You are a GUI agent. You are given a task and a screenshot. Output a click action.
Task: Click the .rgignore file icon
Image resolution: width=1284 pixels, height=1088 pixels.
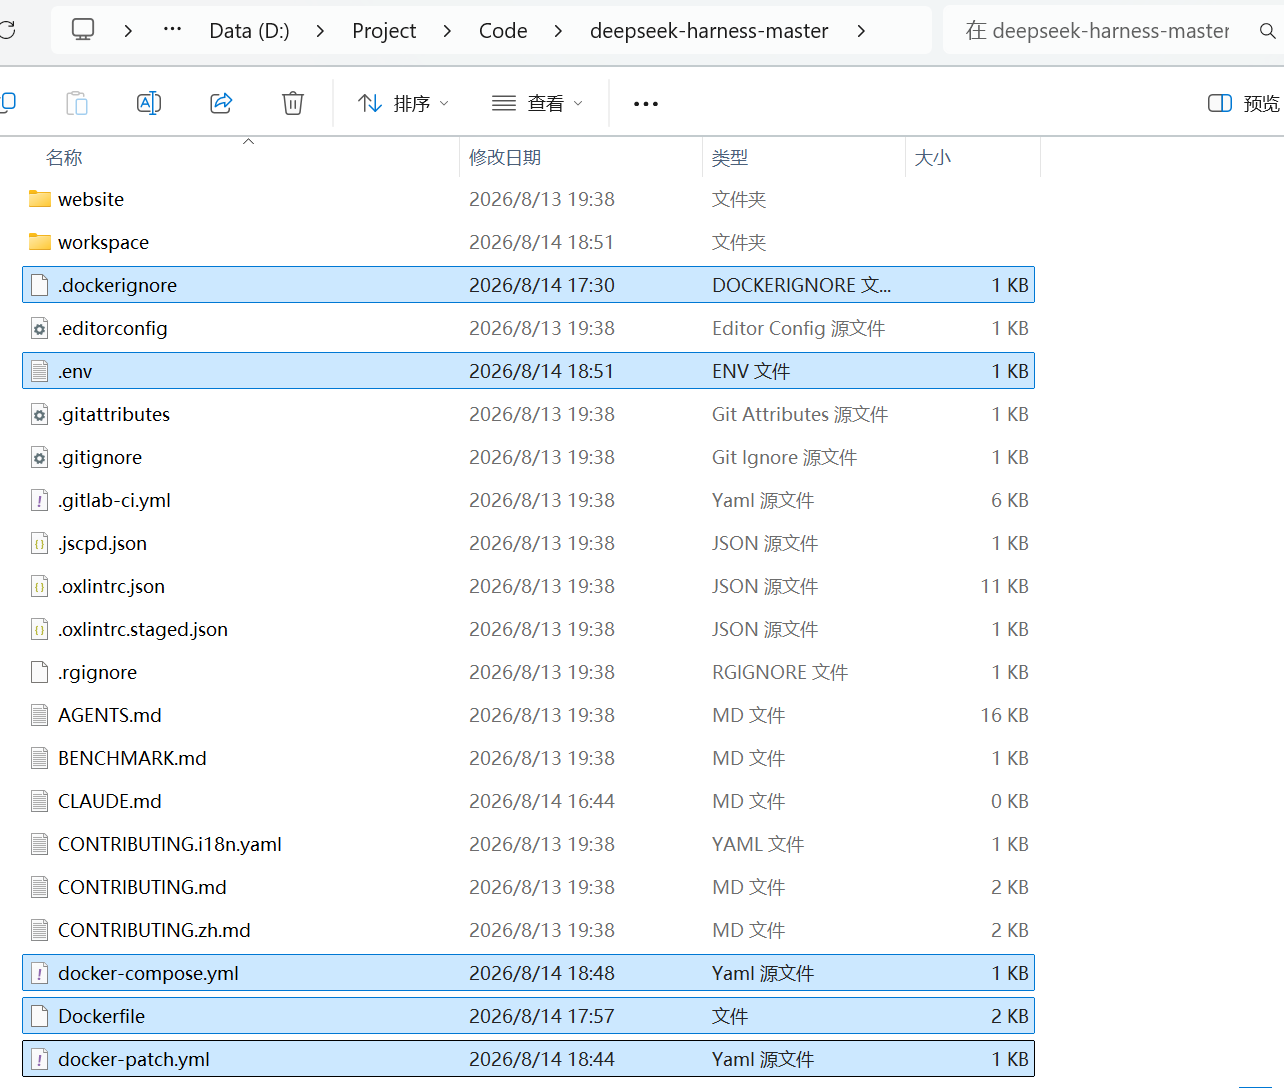tap(40, 672)
